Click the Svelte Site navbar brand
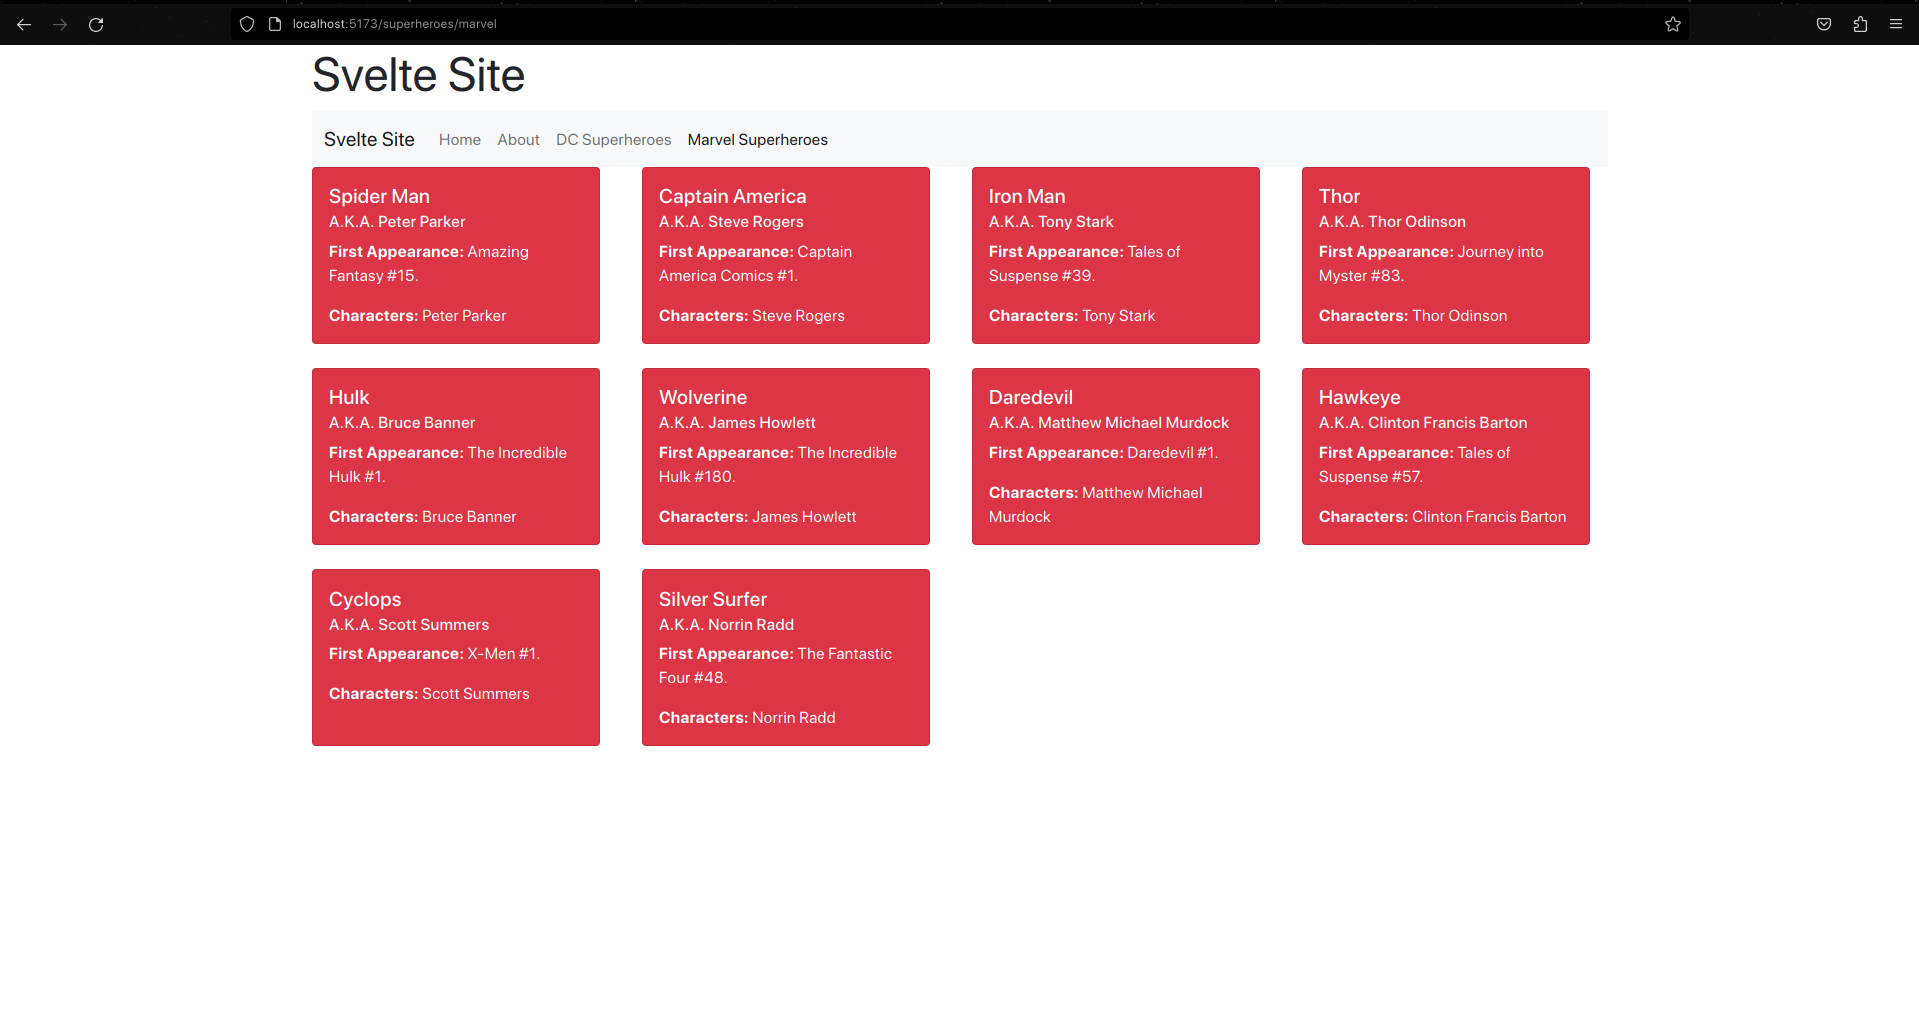Screen dimensions: 1919x1009 pos(369,139)
